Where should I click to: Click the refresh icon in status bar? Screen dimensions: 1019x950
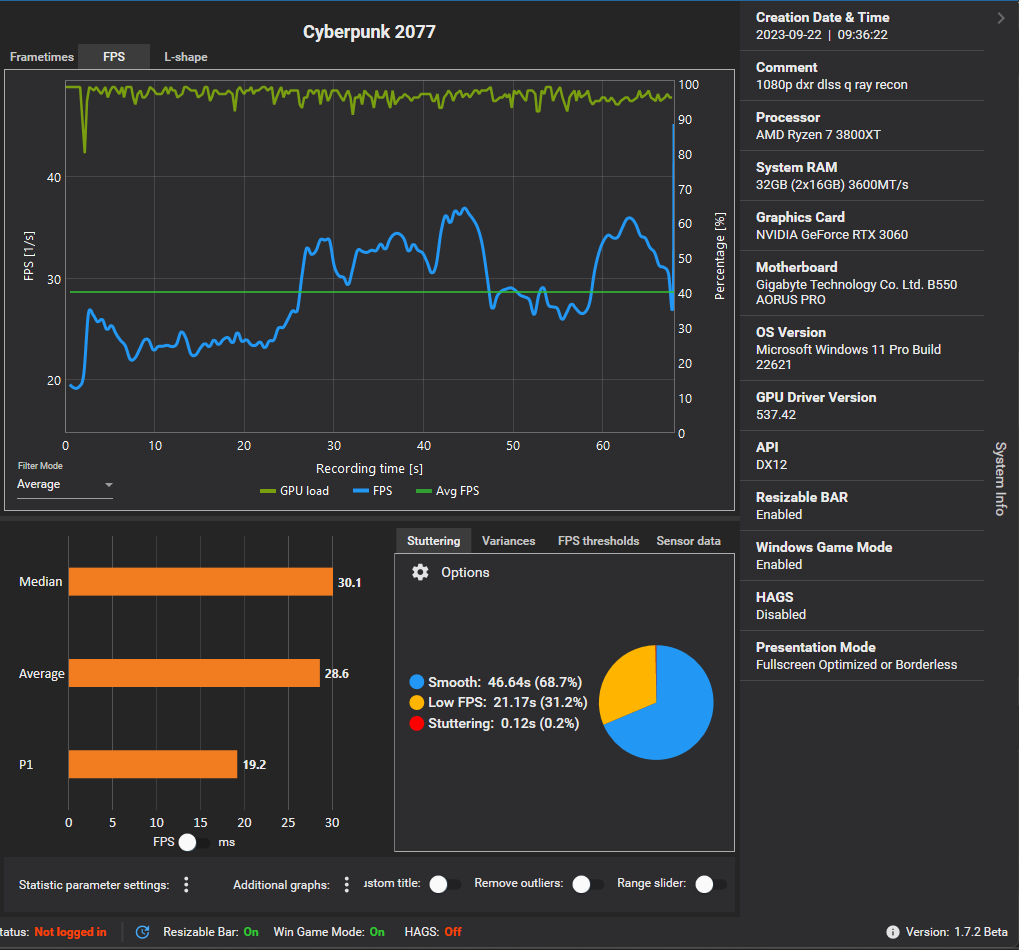[142, 932]
